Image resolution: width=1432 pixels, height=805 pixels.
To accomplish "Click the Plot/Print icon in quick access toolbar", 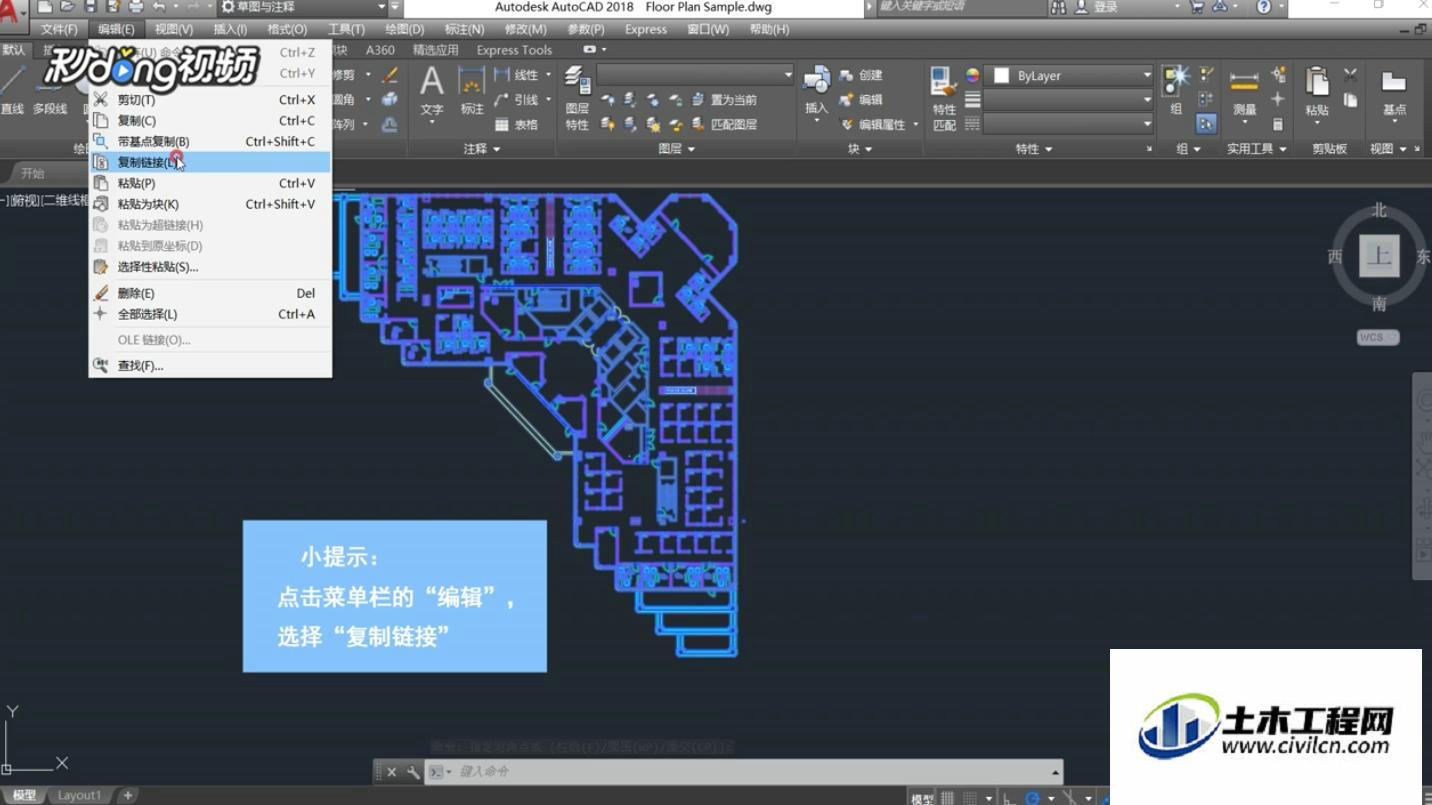I will click(x=136, y=7).
